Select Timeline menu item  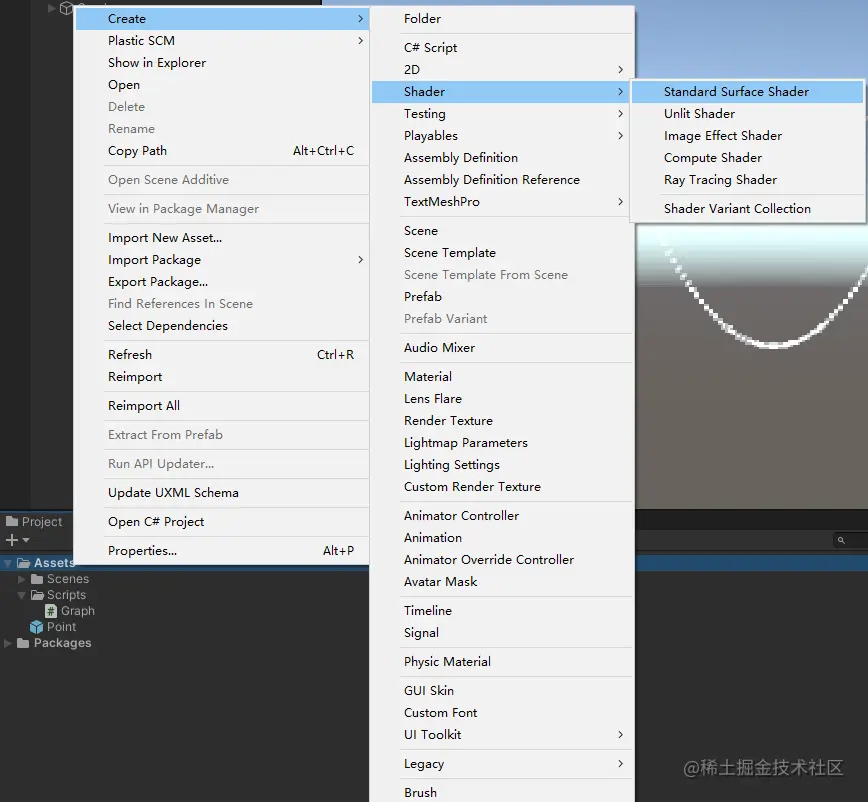pyautogui.click(x=503, y=611)
